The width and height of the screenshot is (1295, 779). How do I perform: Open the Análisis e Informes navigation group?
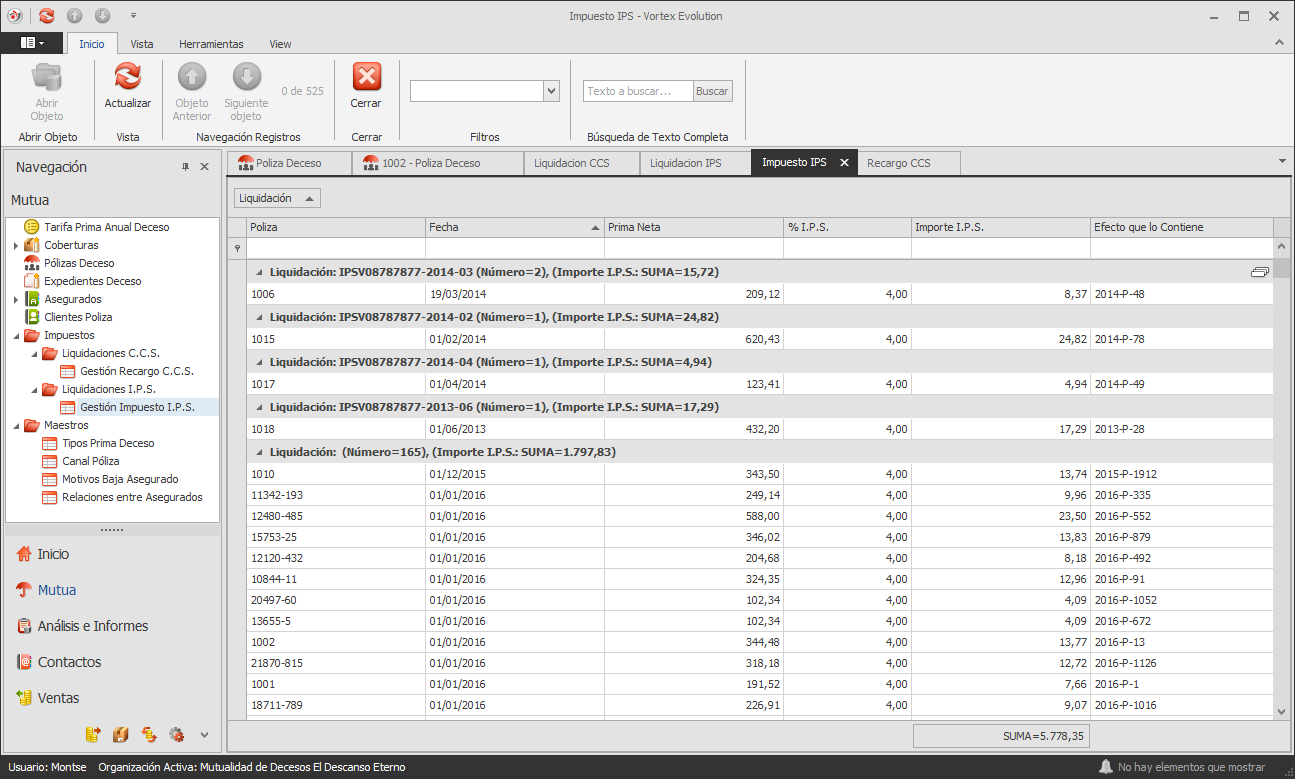tap(113, 626)
